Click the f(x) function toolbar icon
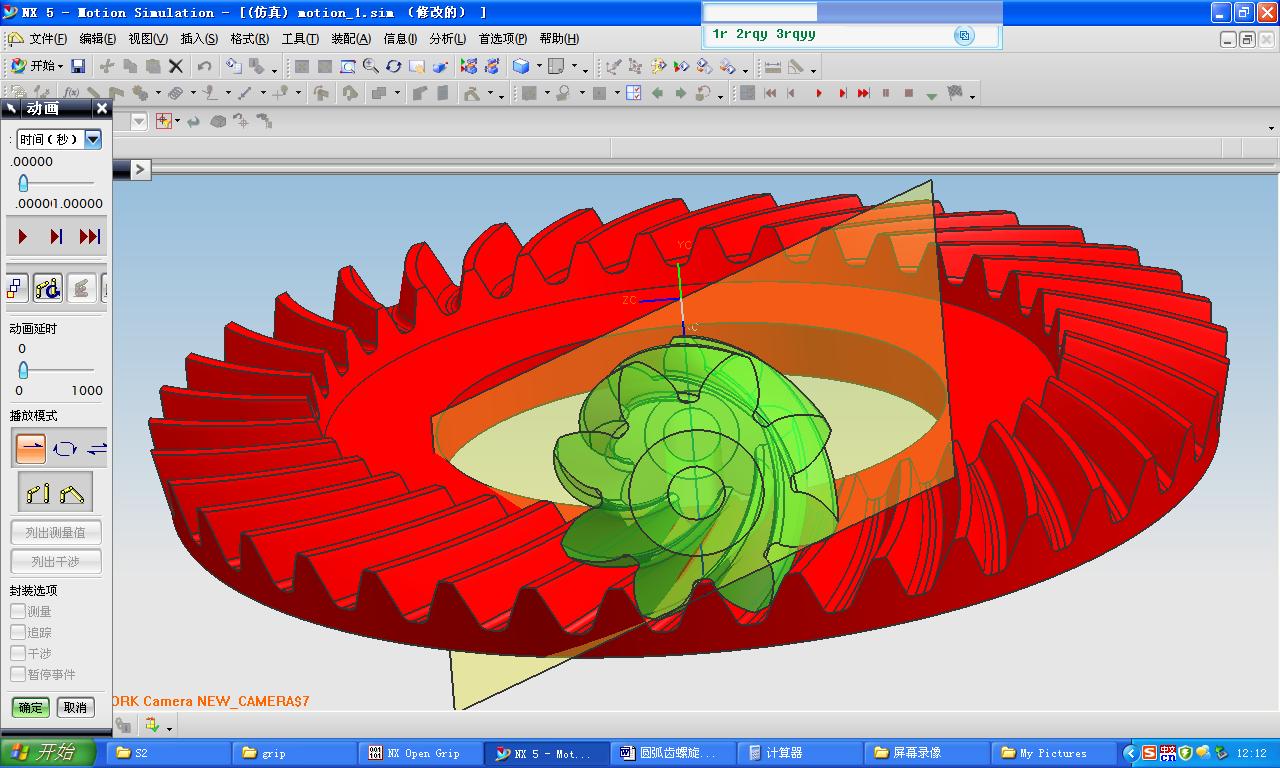Screen dimensions: 1280x768 click(x=71, y=93)
